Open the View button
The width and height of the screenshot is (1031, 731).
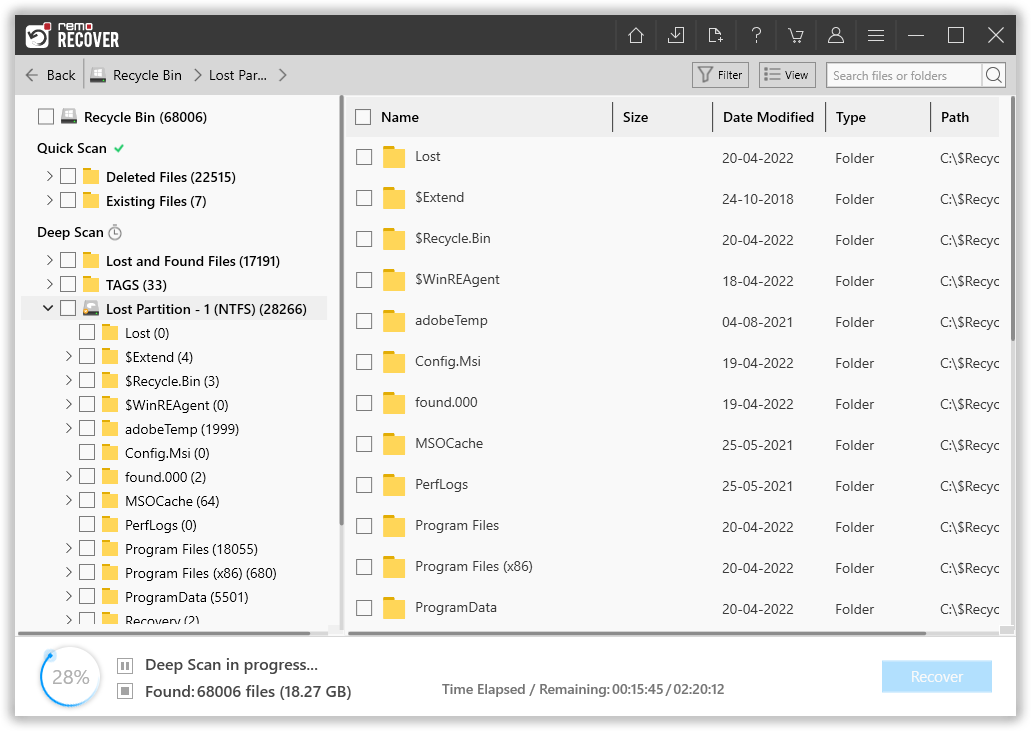click(x=787, y=75)
